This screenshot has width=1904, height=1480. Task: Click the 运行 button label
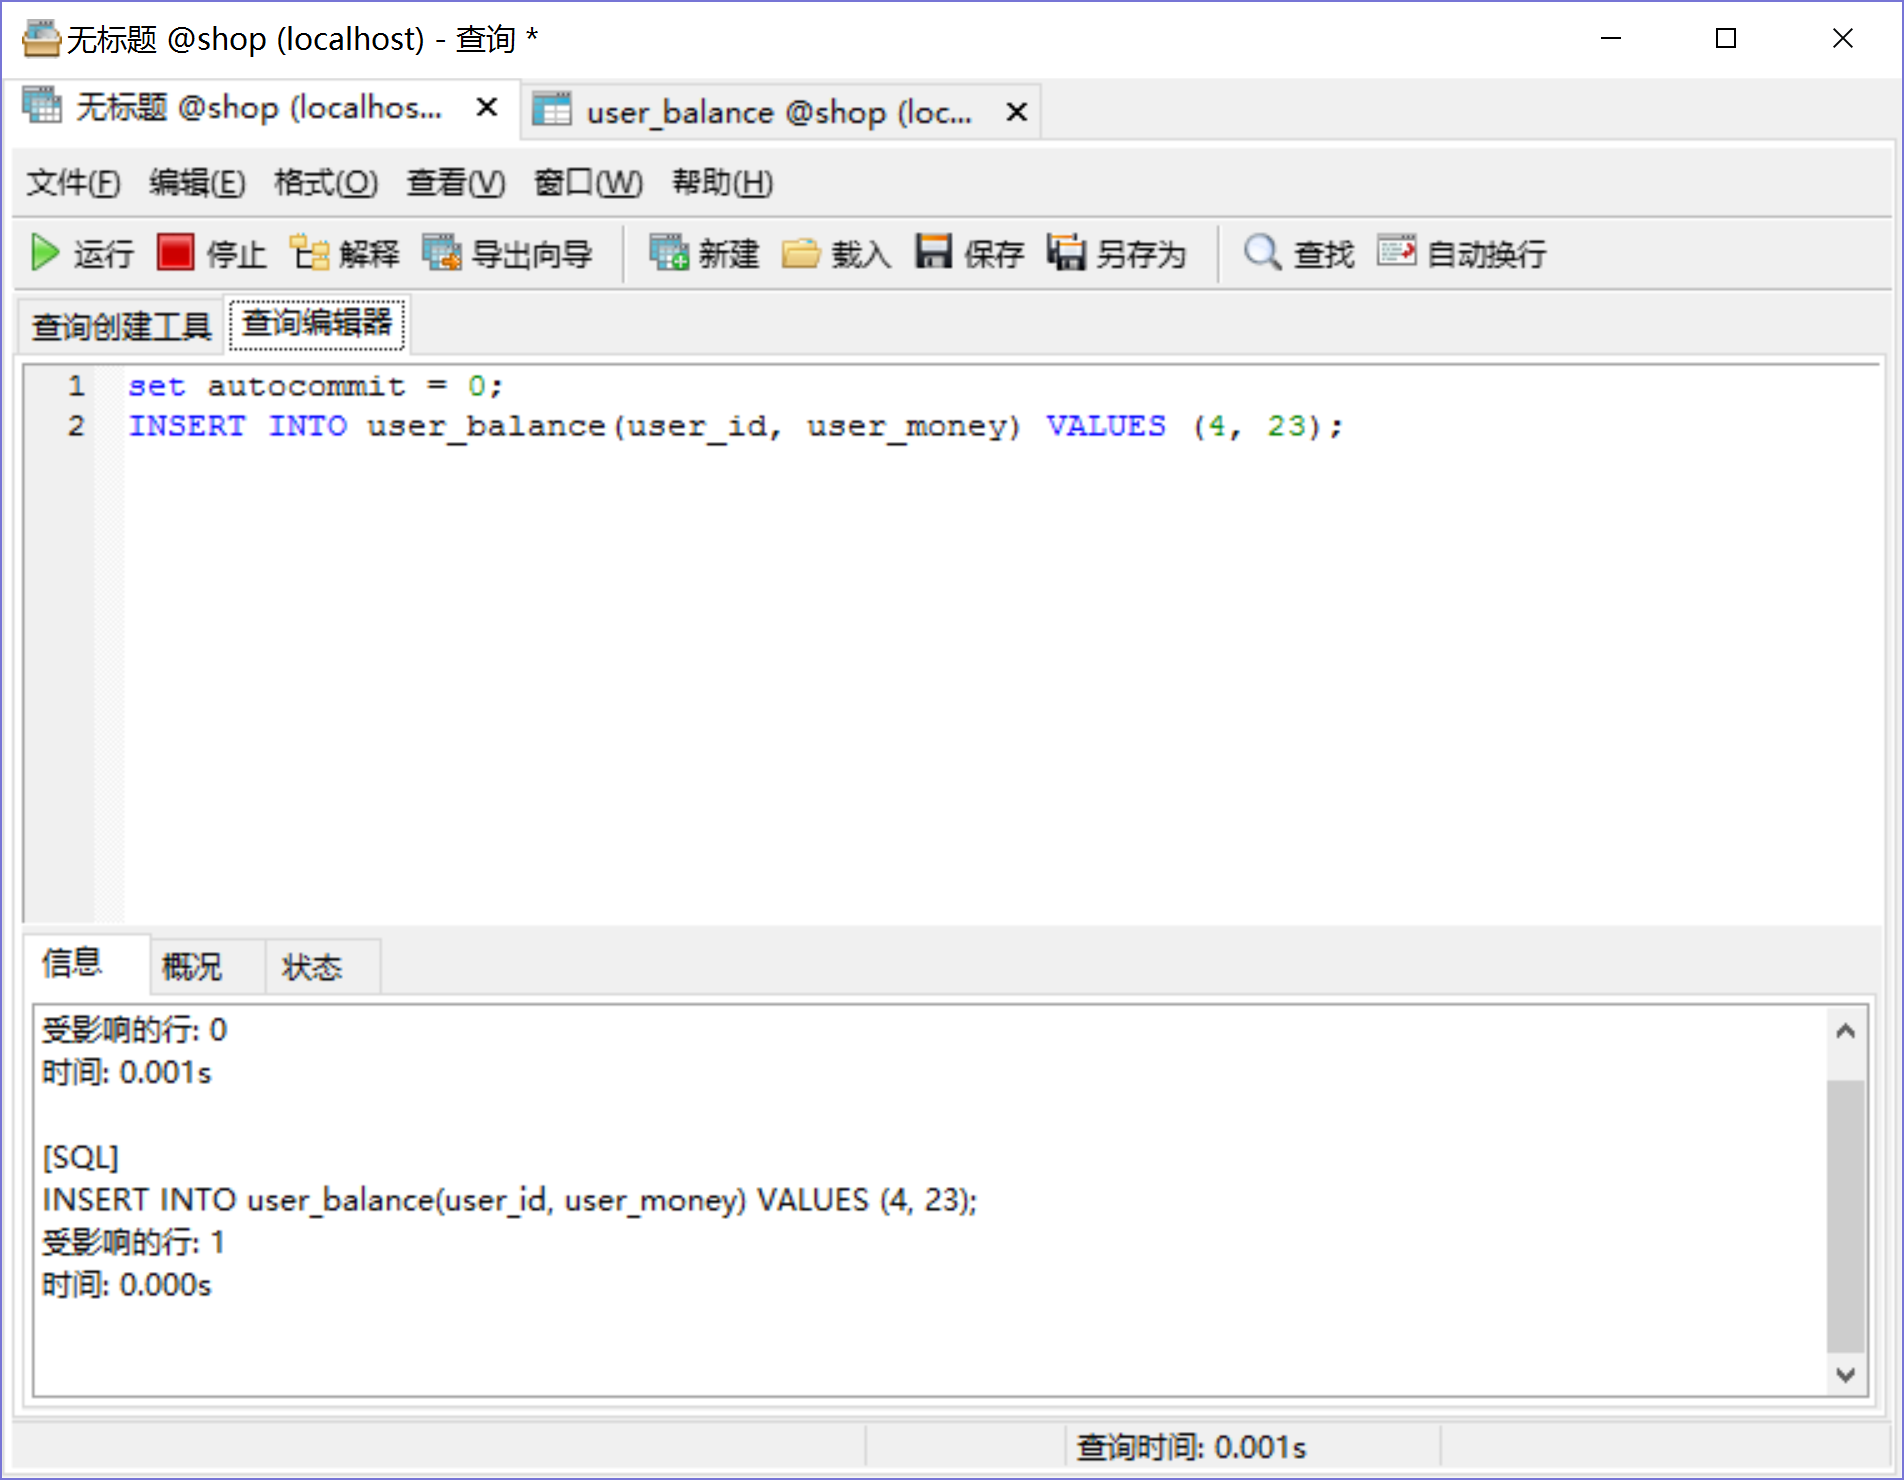tap(103, 254)
